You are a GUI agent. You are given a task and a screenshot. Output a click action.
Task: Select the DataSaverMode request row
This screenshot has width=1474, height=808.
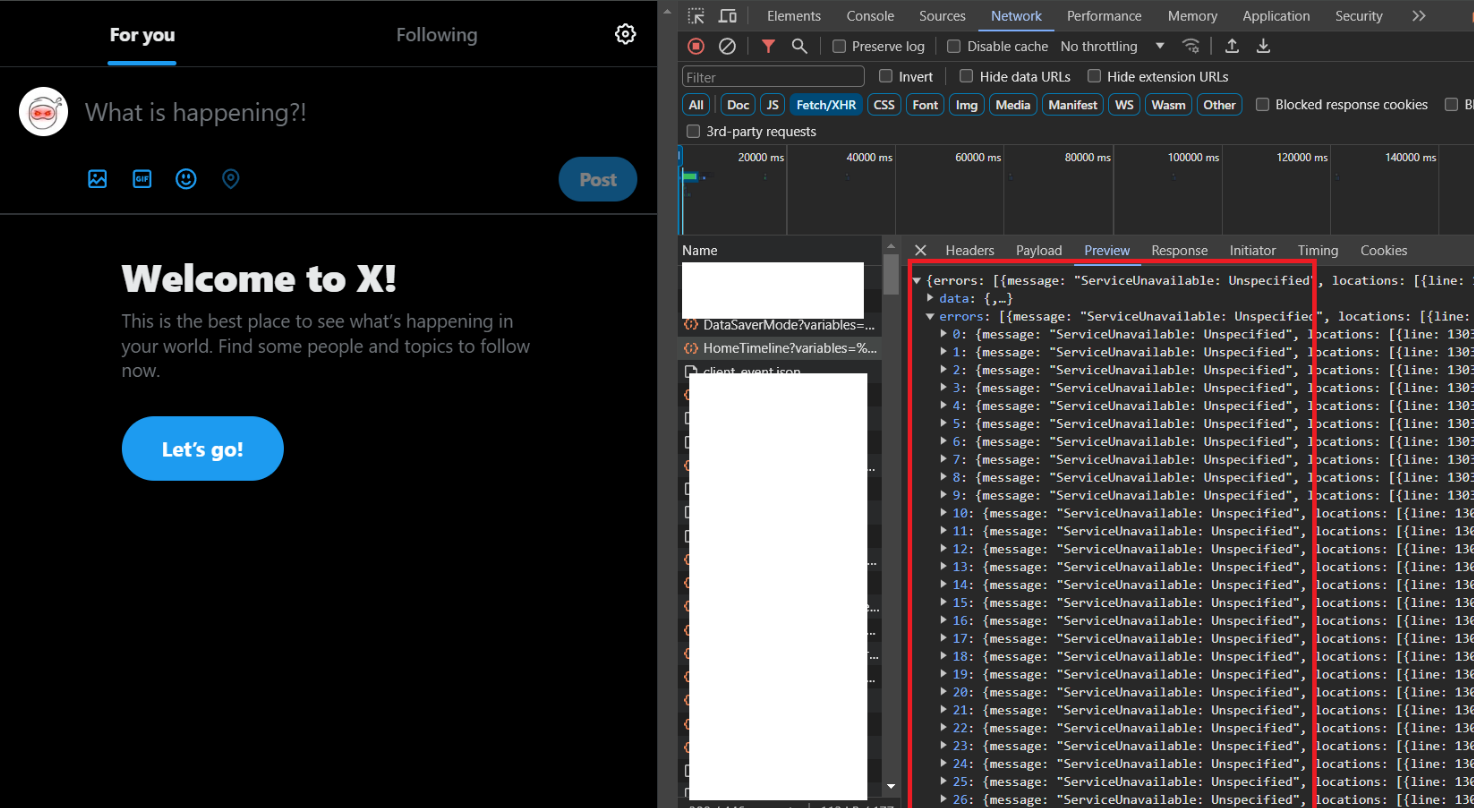pyautogui.click(x=780, y=325)
